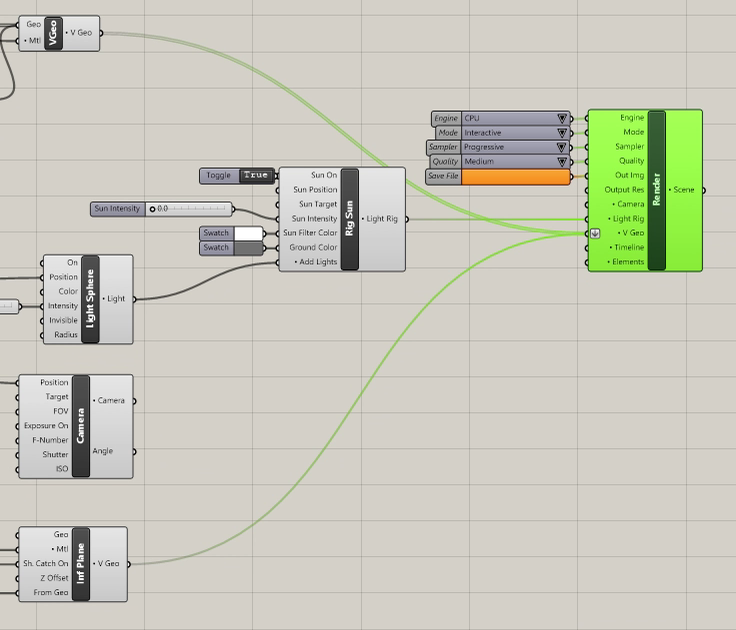Click Camera's Exposure On input
The width and height of the screenshot is (736, 630).
coord(46,426)
